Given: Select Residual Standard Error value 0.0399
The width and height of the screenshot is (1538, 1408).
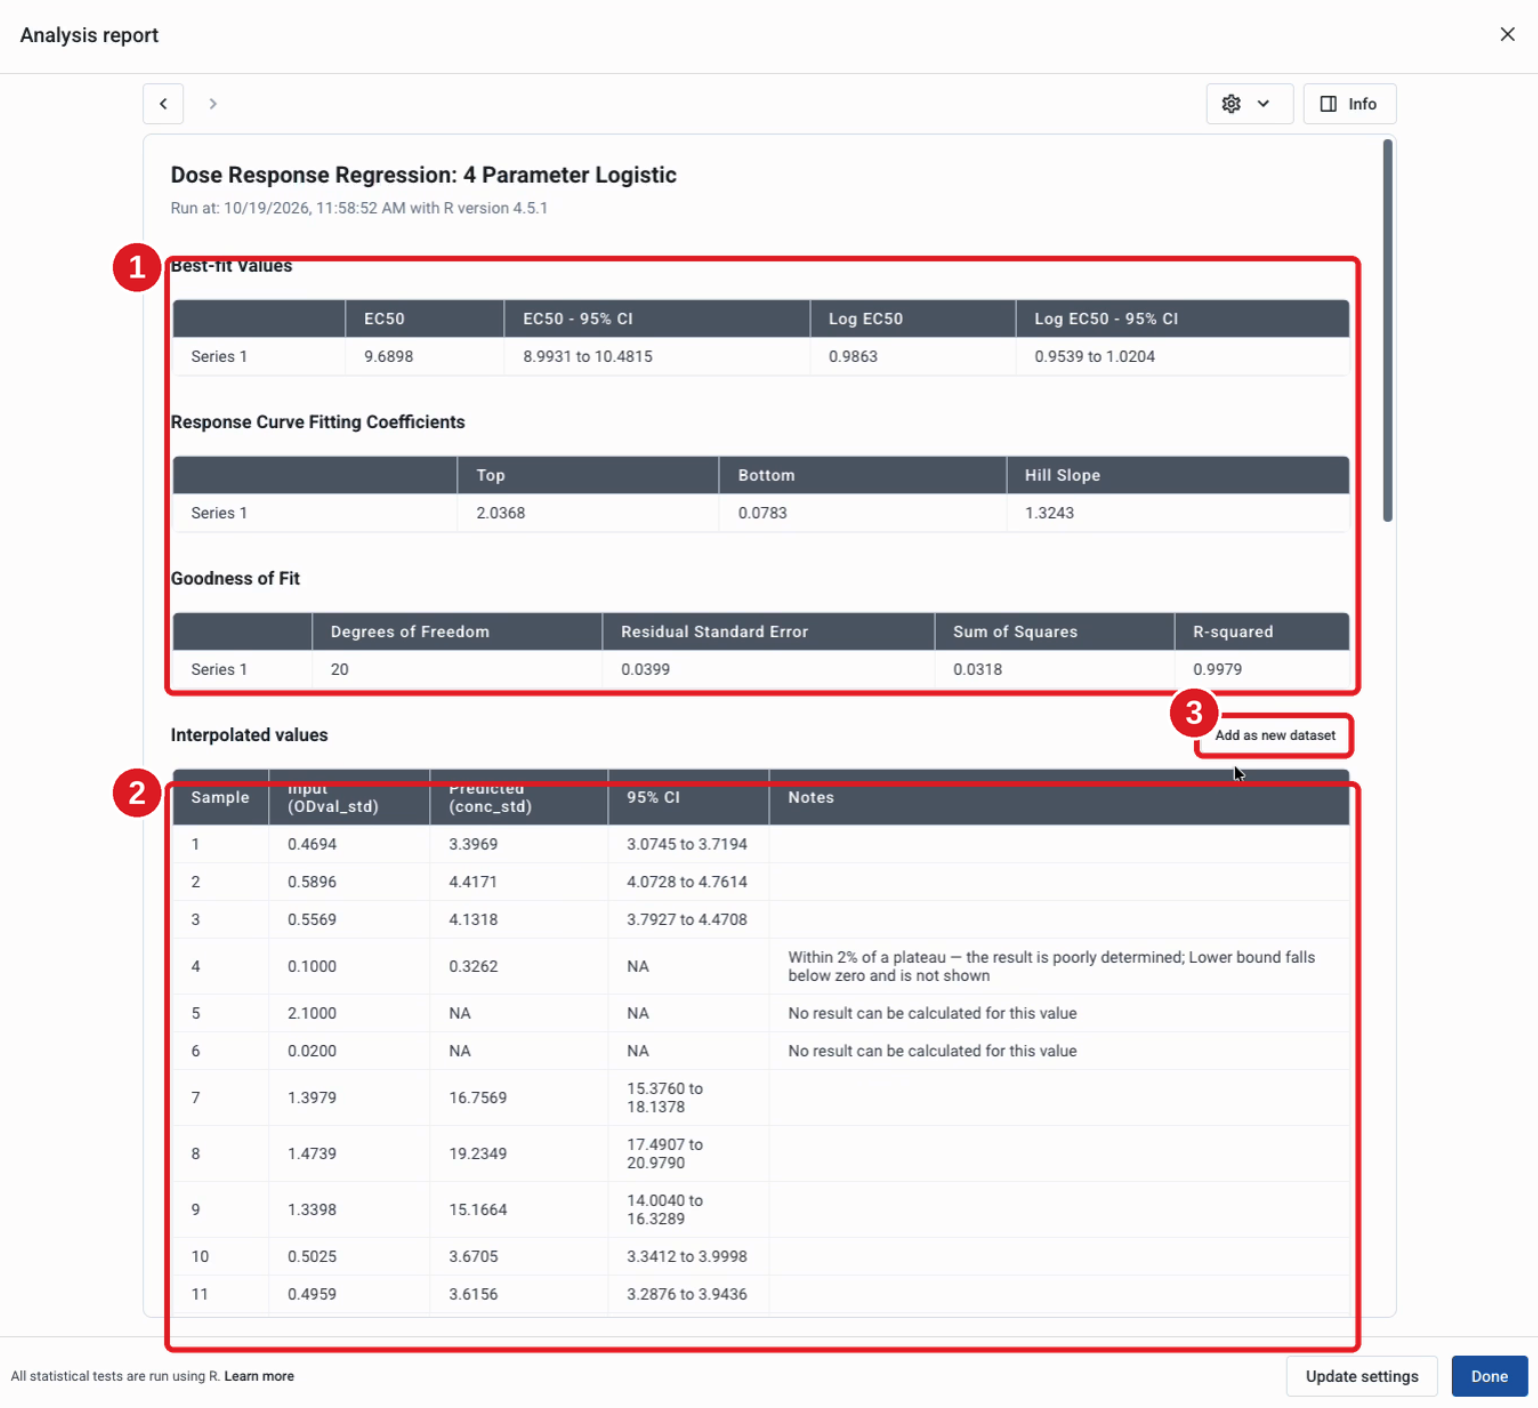Looking at the screenshot, I should coord(645,669).
